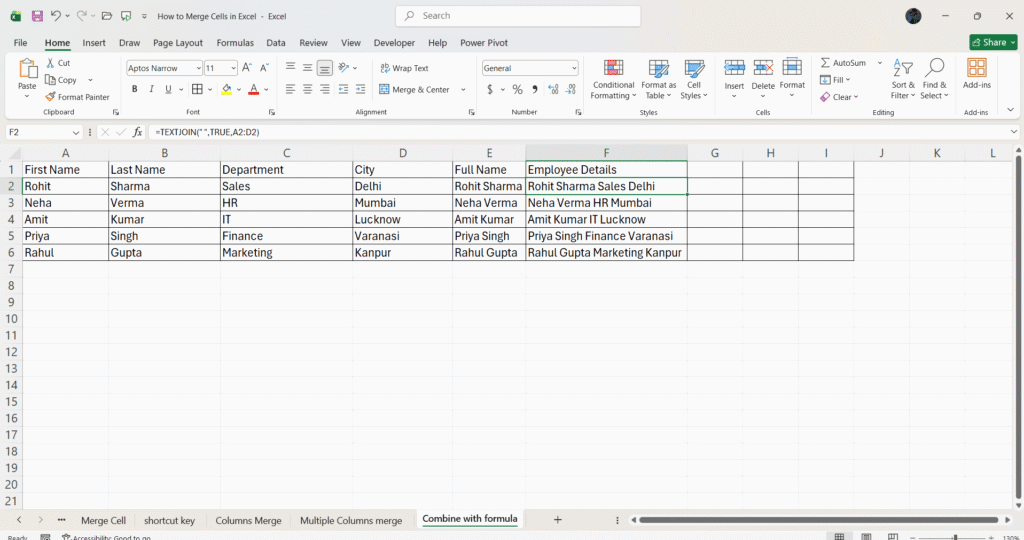Open the Borders tool
The image size is (1024, 540).
(x=197, y=89)
